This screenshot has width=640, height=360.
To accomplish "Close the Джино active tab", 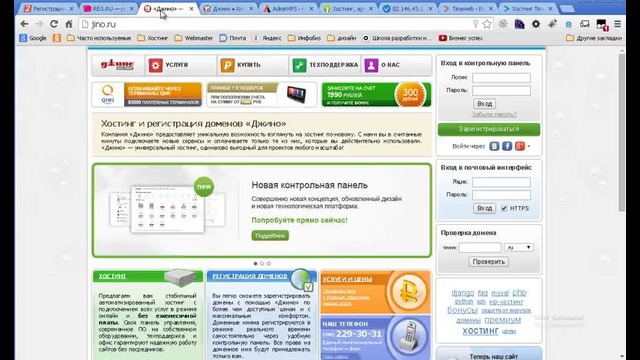I will point(191,9).
